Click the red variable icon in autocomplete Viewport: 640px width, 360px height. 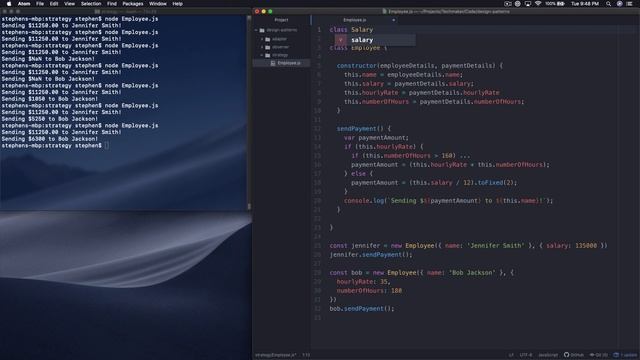341,40
